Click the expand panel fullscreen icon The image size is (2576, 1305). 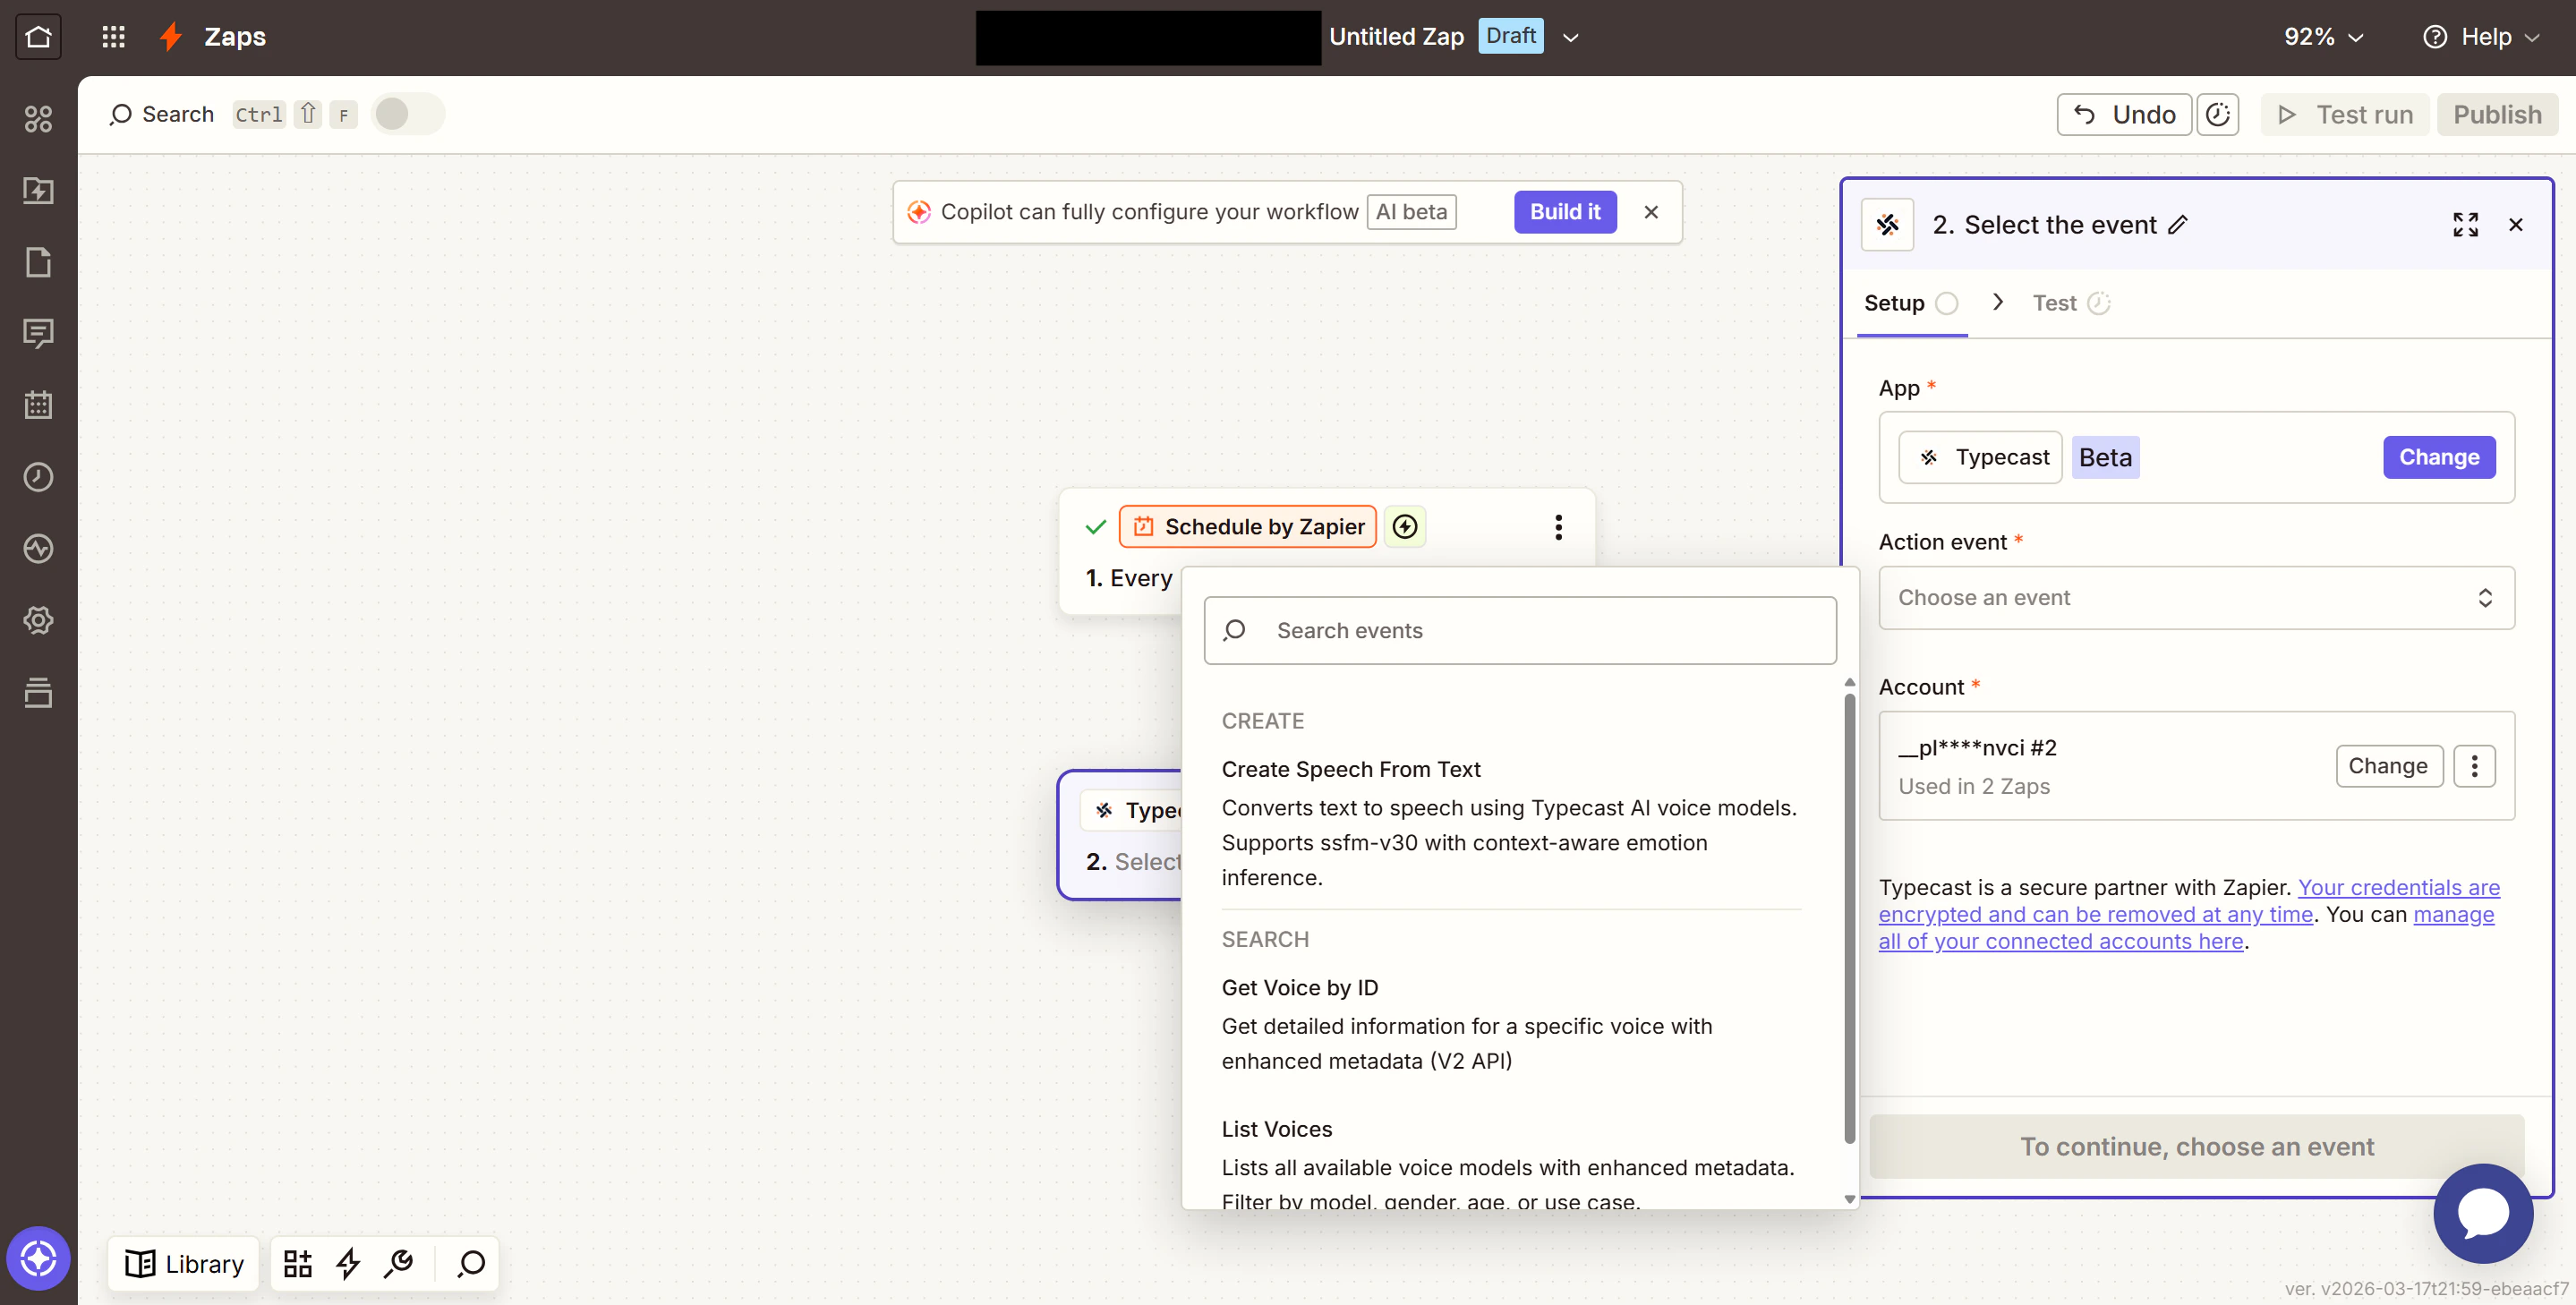click(x=2465, y=225)
